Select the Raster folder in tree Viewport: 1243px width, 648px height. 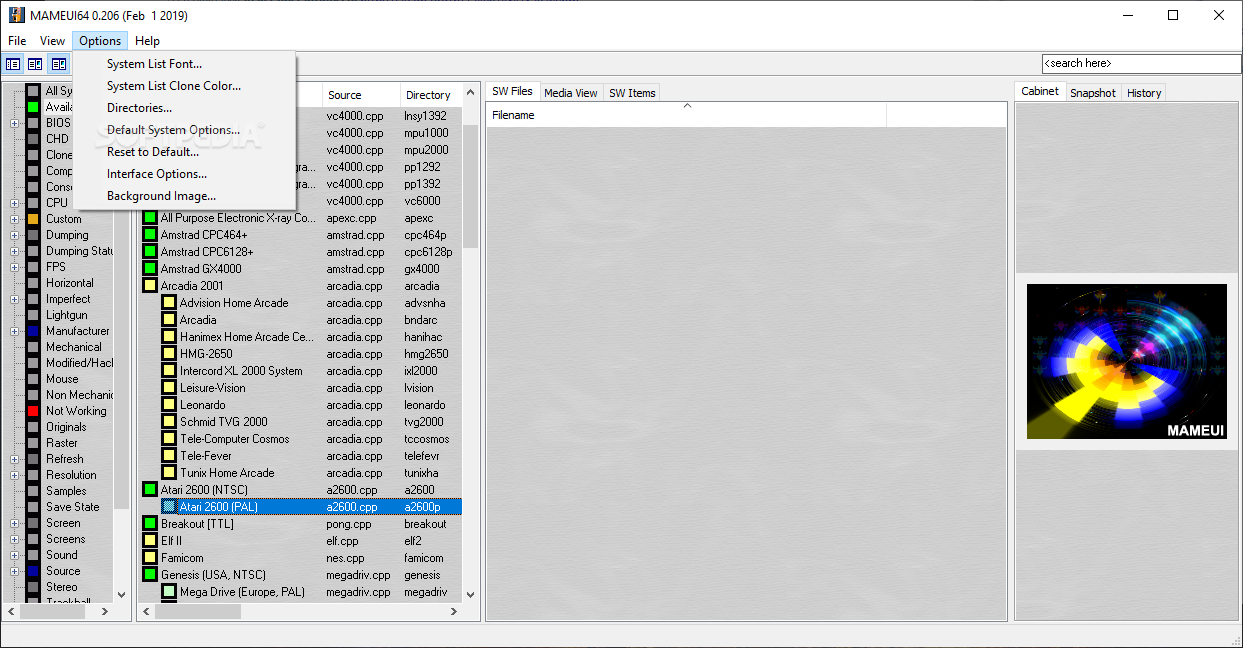(x=61, y=443)
